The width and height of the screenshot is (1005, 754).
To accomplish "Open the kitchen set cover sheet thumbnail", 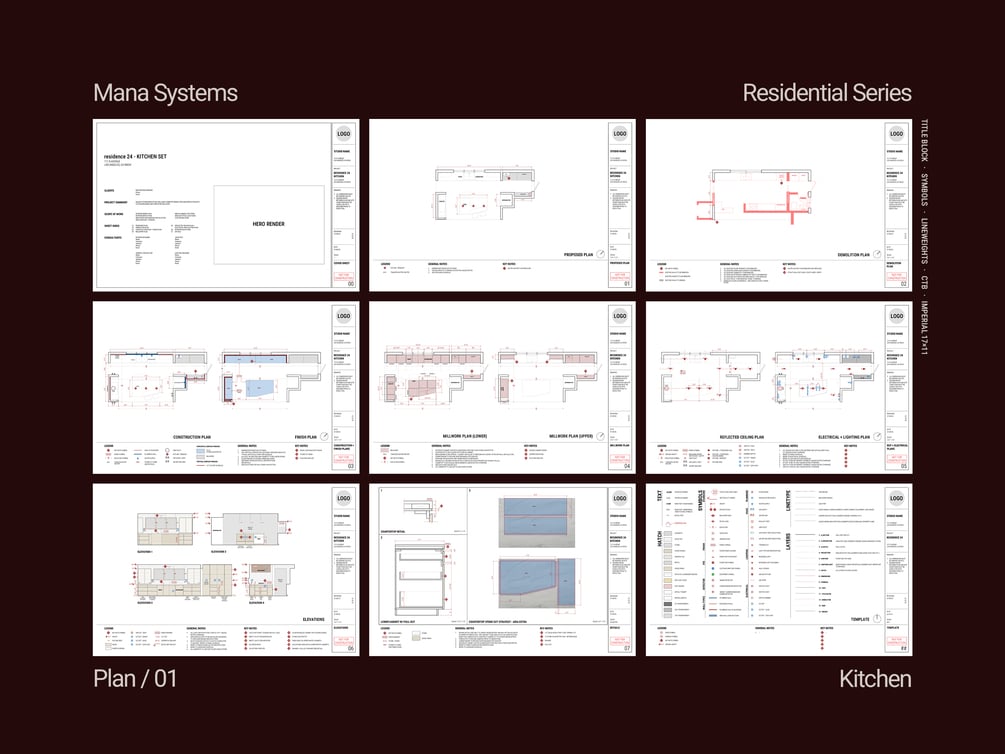I will tap(226, 205).
